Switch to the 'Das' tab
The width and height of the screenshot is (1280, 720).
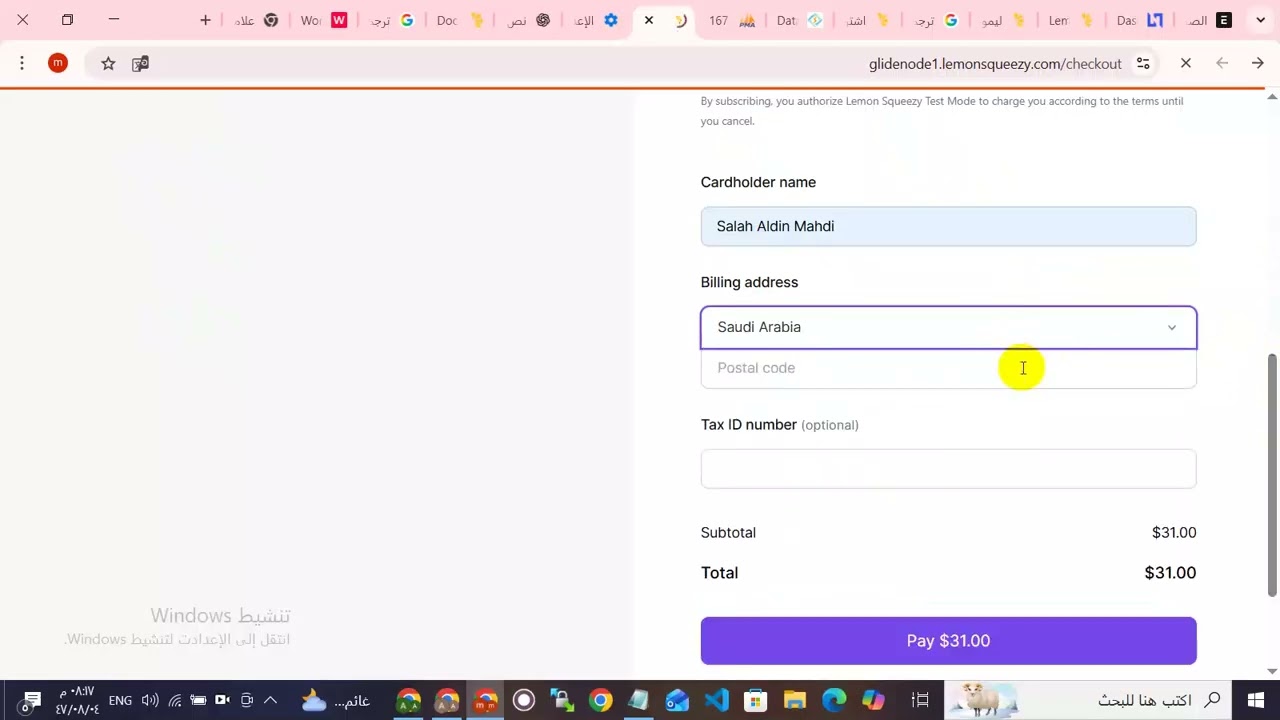(x=1140, y=20)
